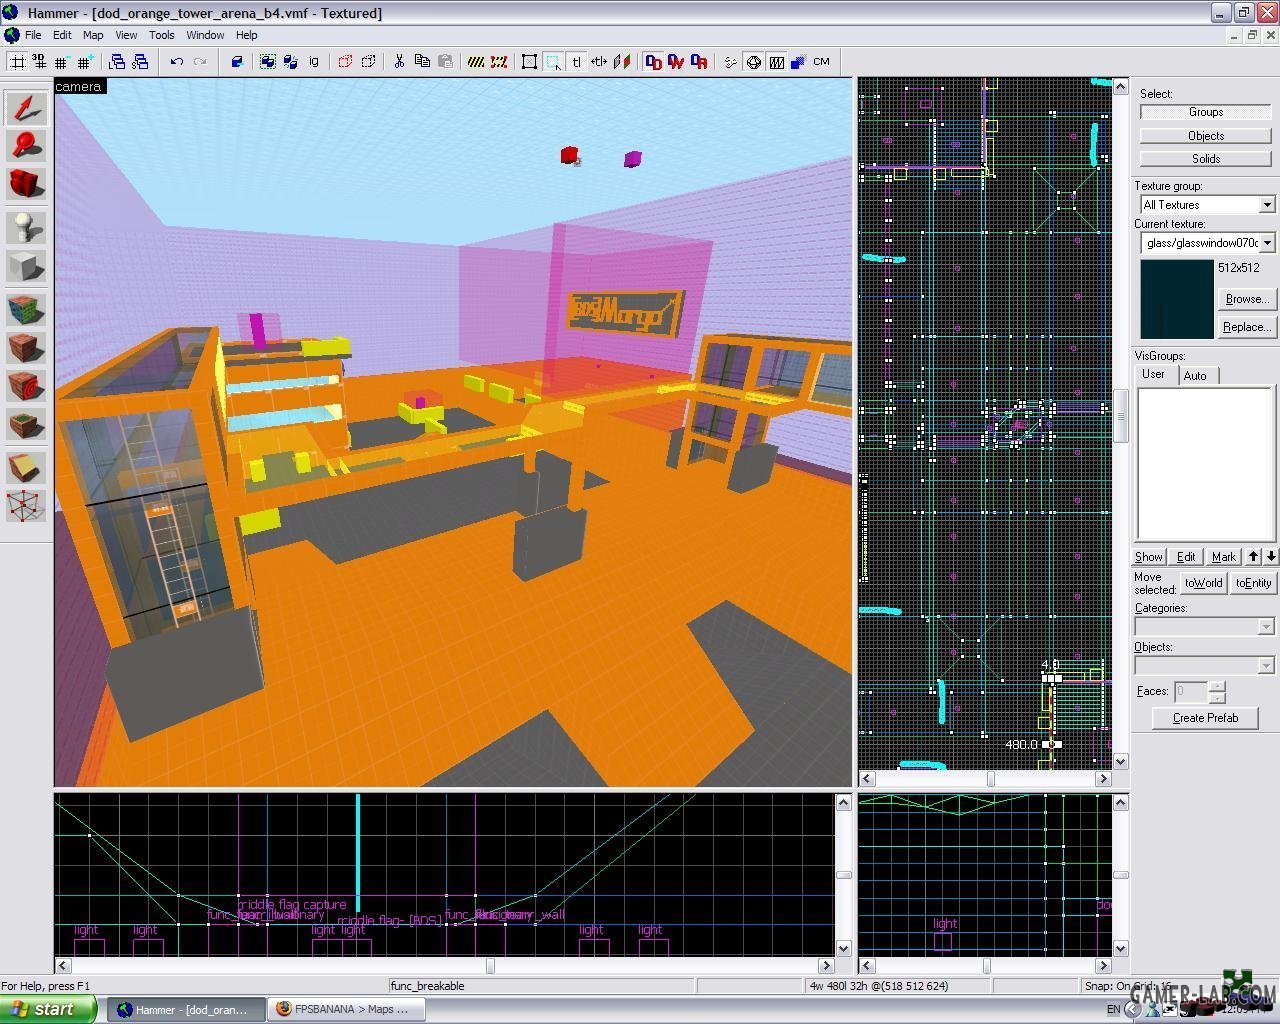Click the Create Prefab button

1205,718
